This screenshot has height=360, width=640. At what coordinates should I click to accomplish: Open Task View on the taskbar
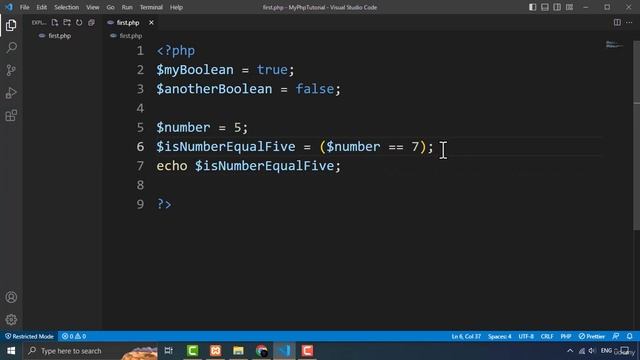click(x=169, y=351)
